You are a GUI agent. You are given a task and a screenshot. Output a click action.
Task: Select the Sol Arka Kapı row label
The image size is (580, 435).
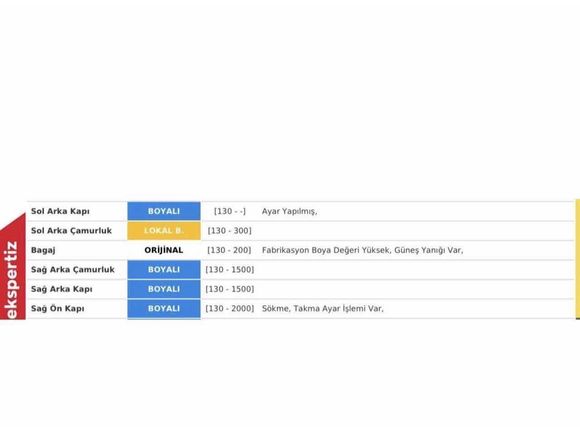click(x=60, y=212)
